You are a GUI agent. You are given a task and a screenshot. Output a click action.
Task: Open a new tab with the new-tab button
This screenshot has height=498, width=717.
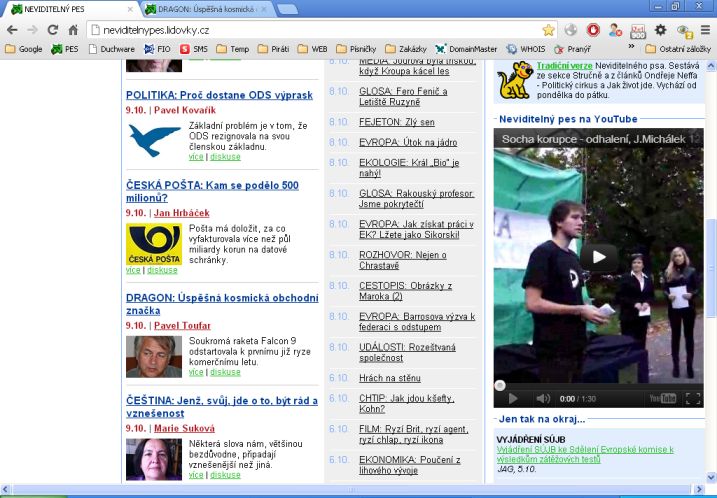pos(287,9)
